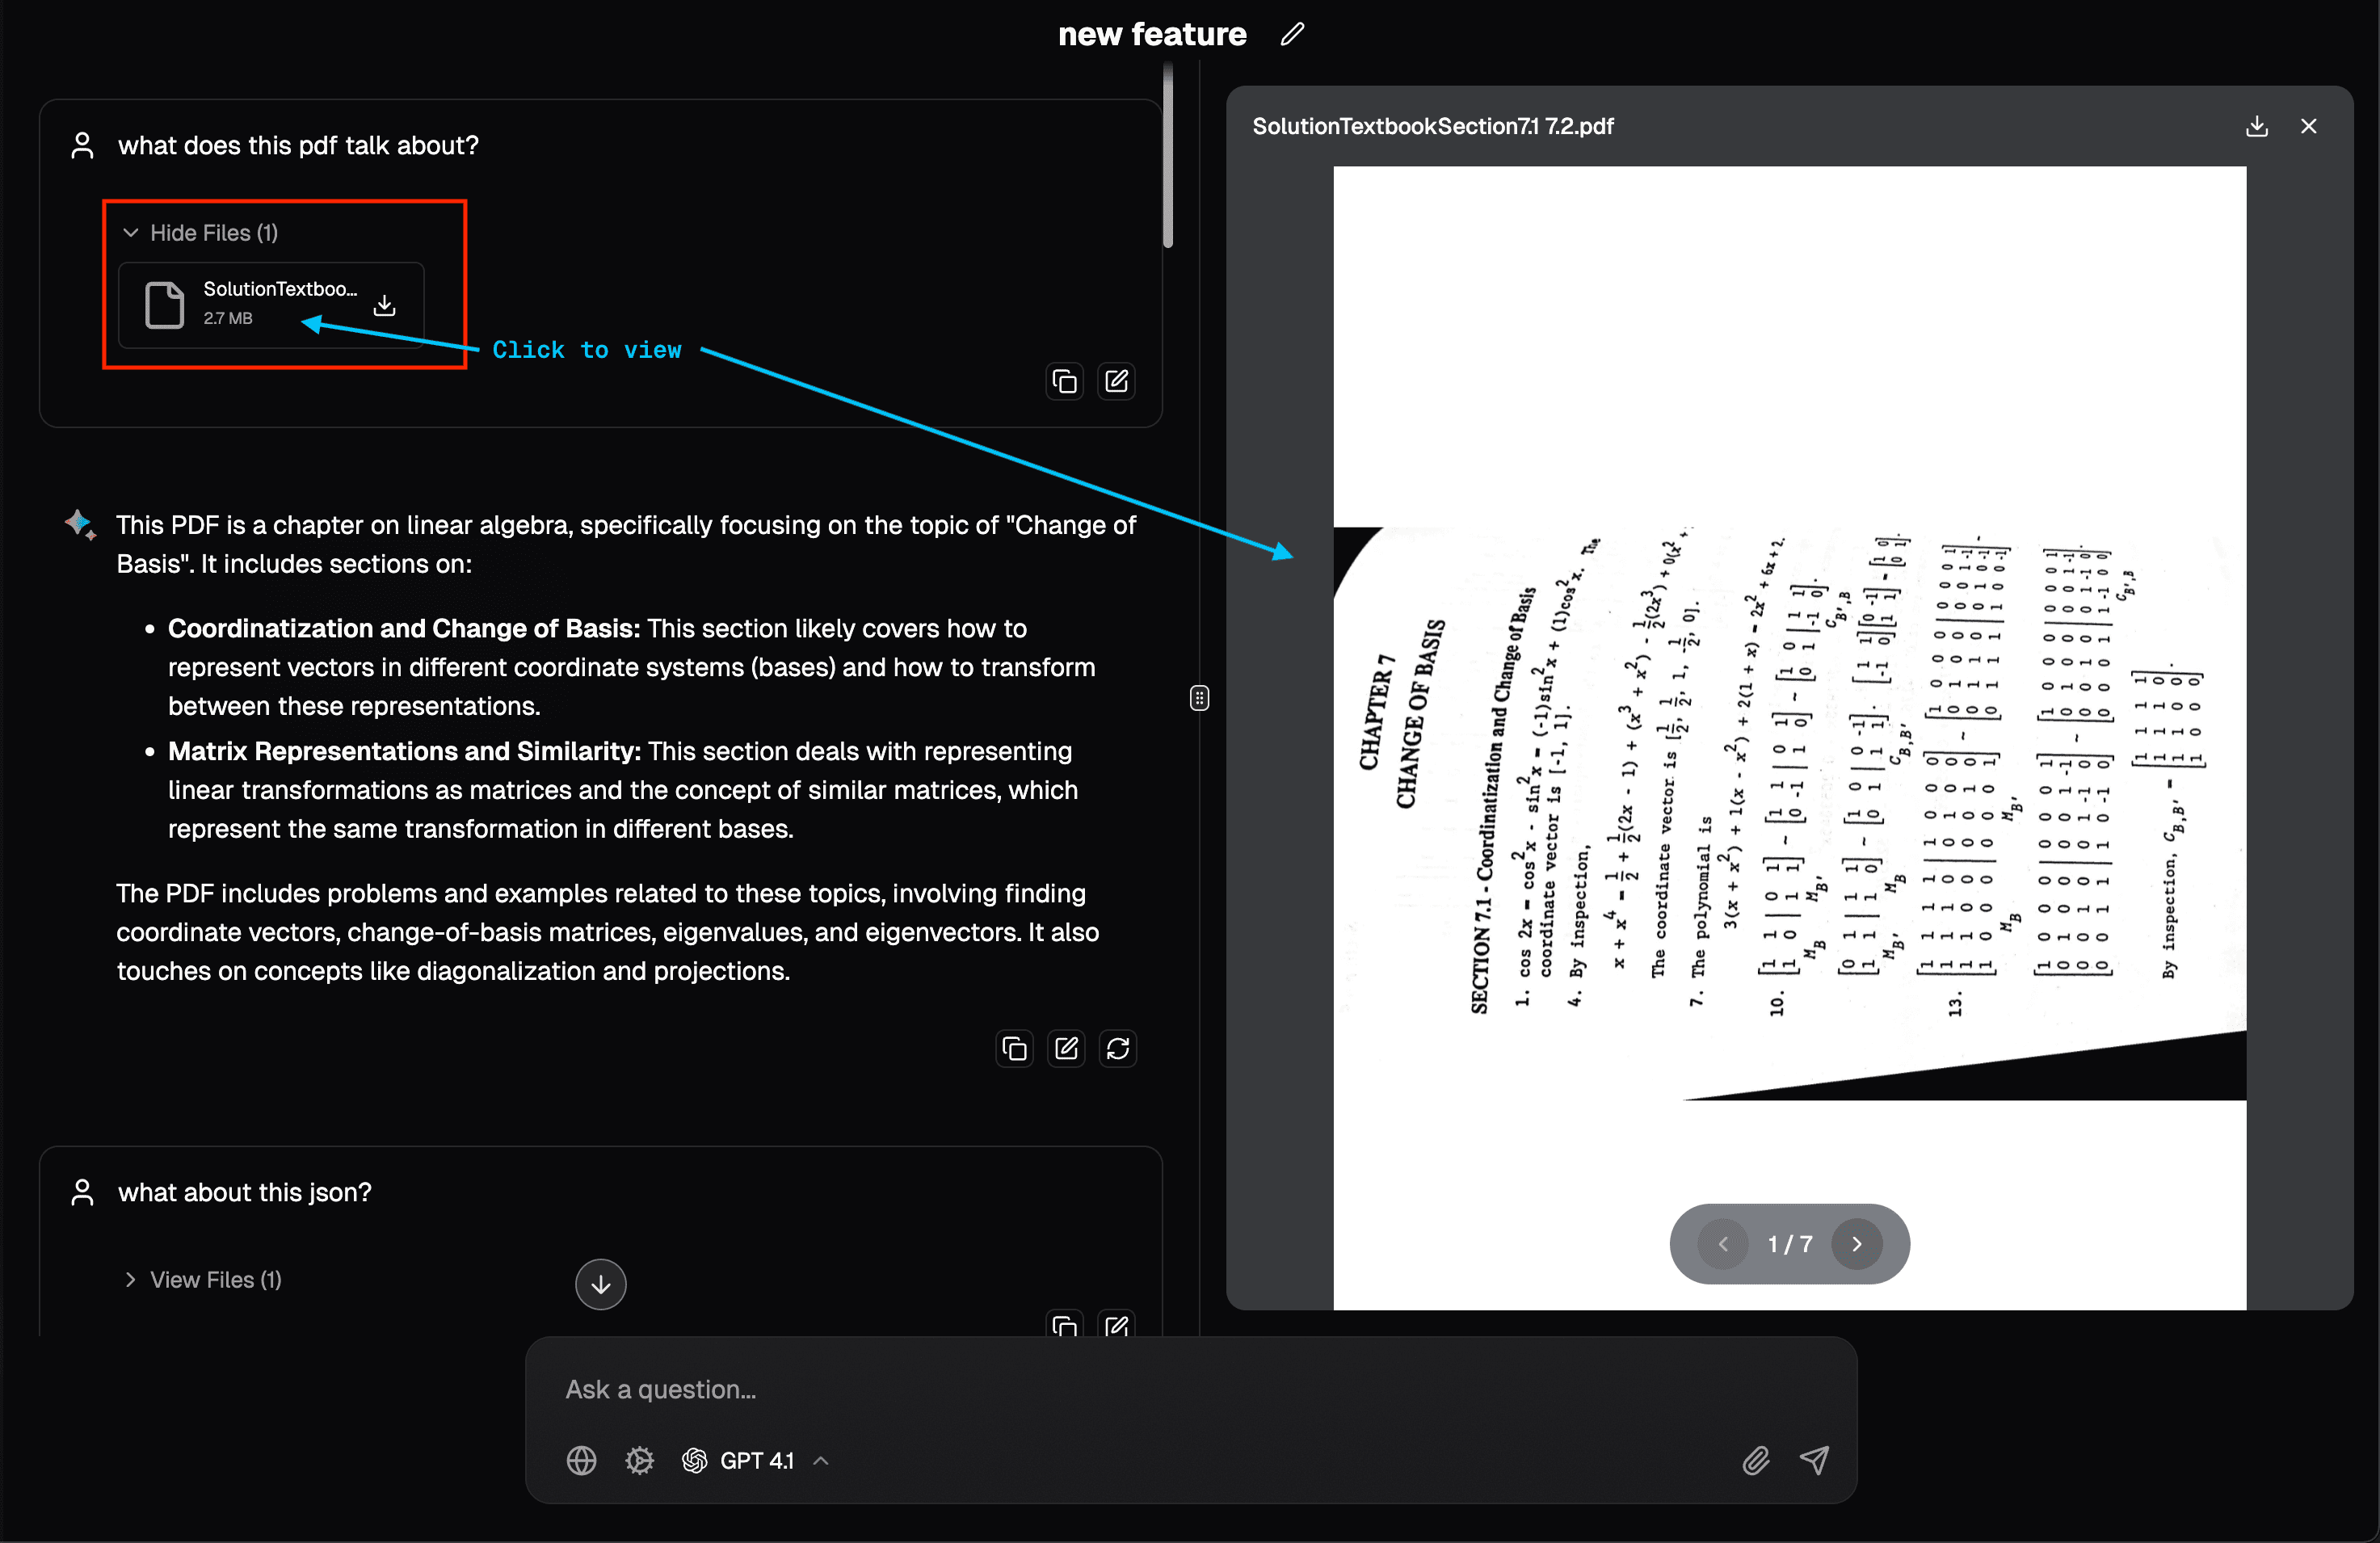The height and width of the screenshot is (1543, 2380).
Task: Edit the chat title with pencil icon
Action: (1293, 34)
